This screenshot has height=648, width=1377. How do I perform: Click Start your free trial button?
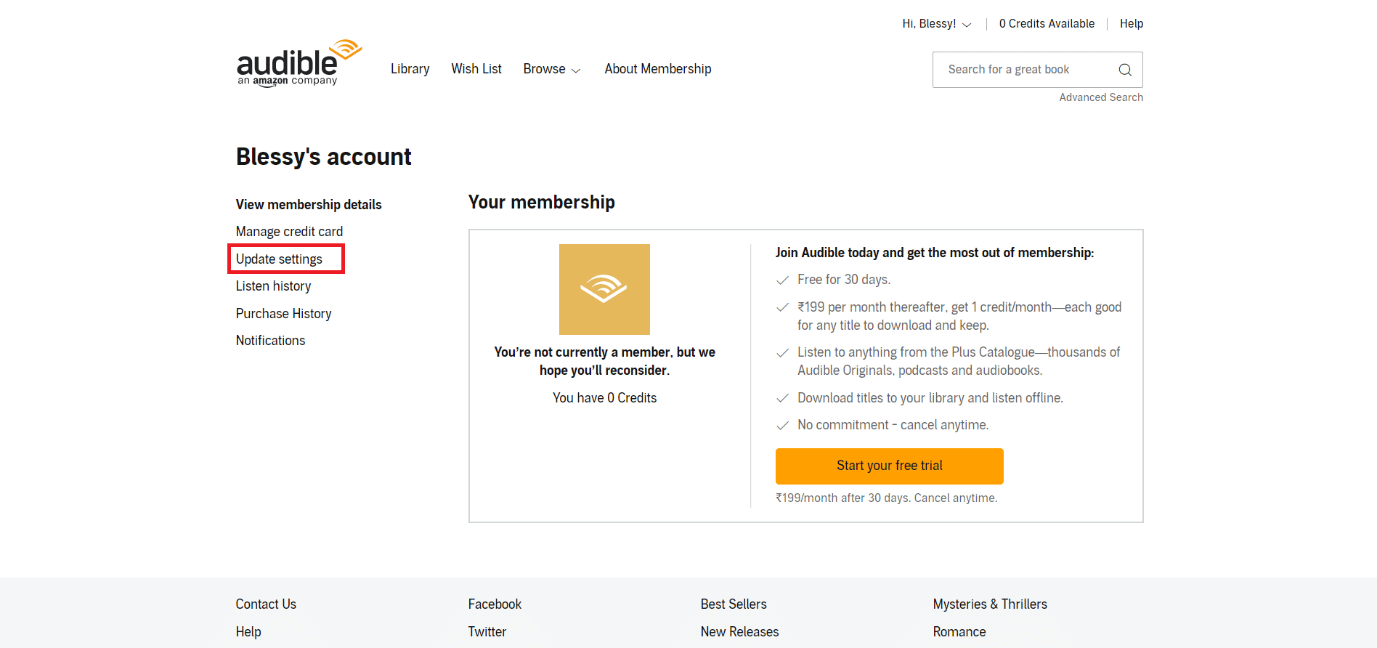click(889, 466)
